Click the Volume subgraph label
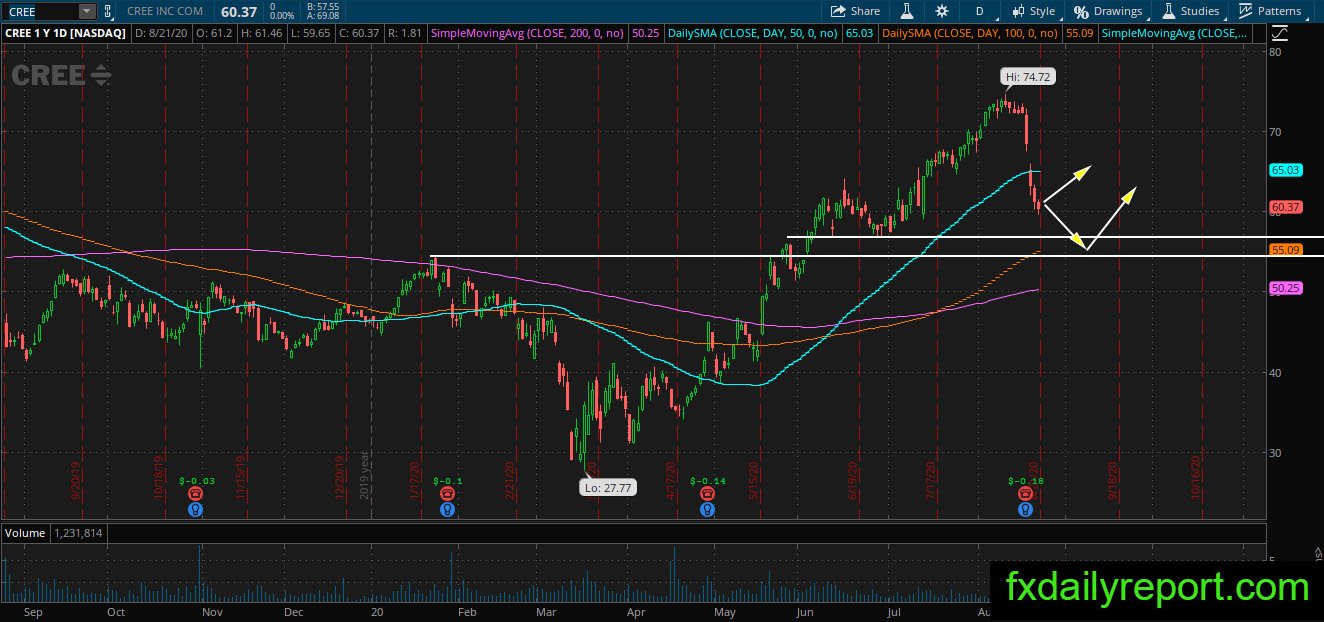Image resolution: width=1324 pixels, height=622 pixels. (x=25, y=533)
